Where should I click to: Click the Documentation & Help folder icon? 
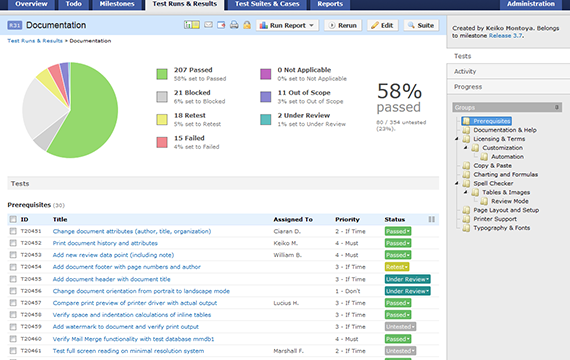click(466, 130)
